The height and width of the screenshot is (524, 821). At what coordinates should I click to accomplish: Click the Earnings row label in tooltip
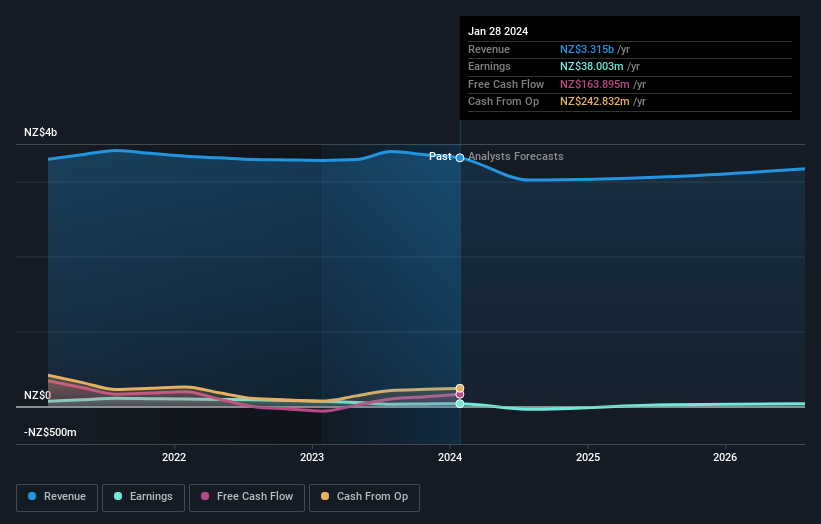(x=489, y=66)
